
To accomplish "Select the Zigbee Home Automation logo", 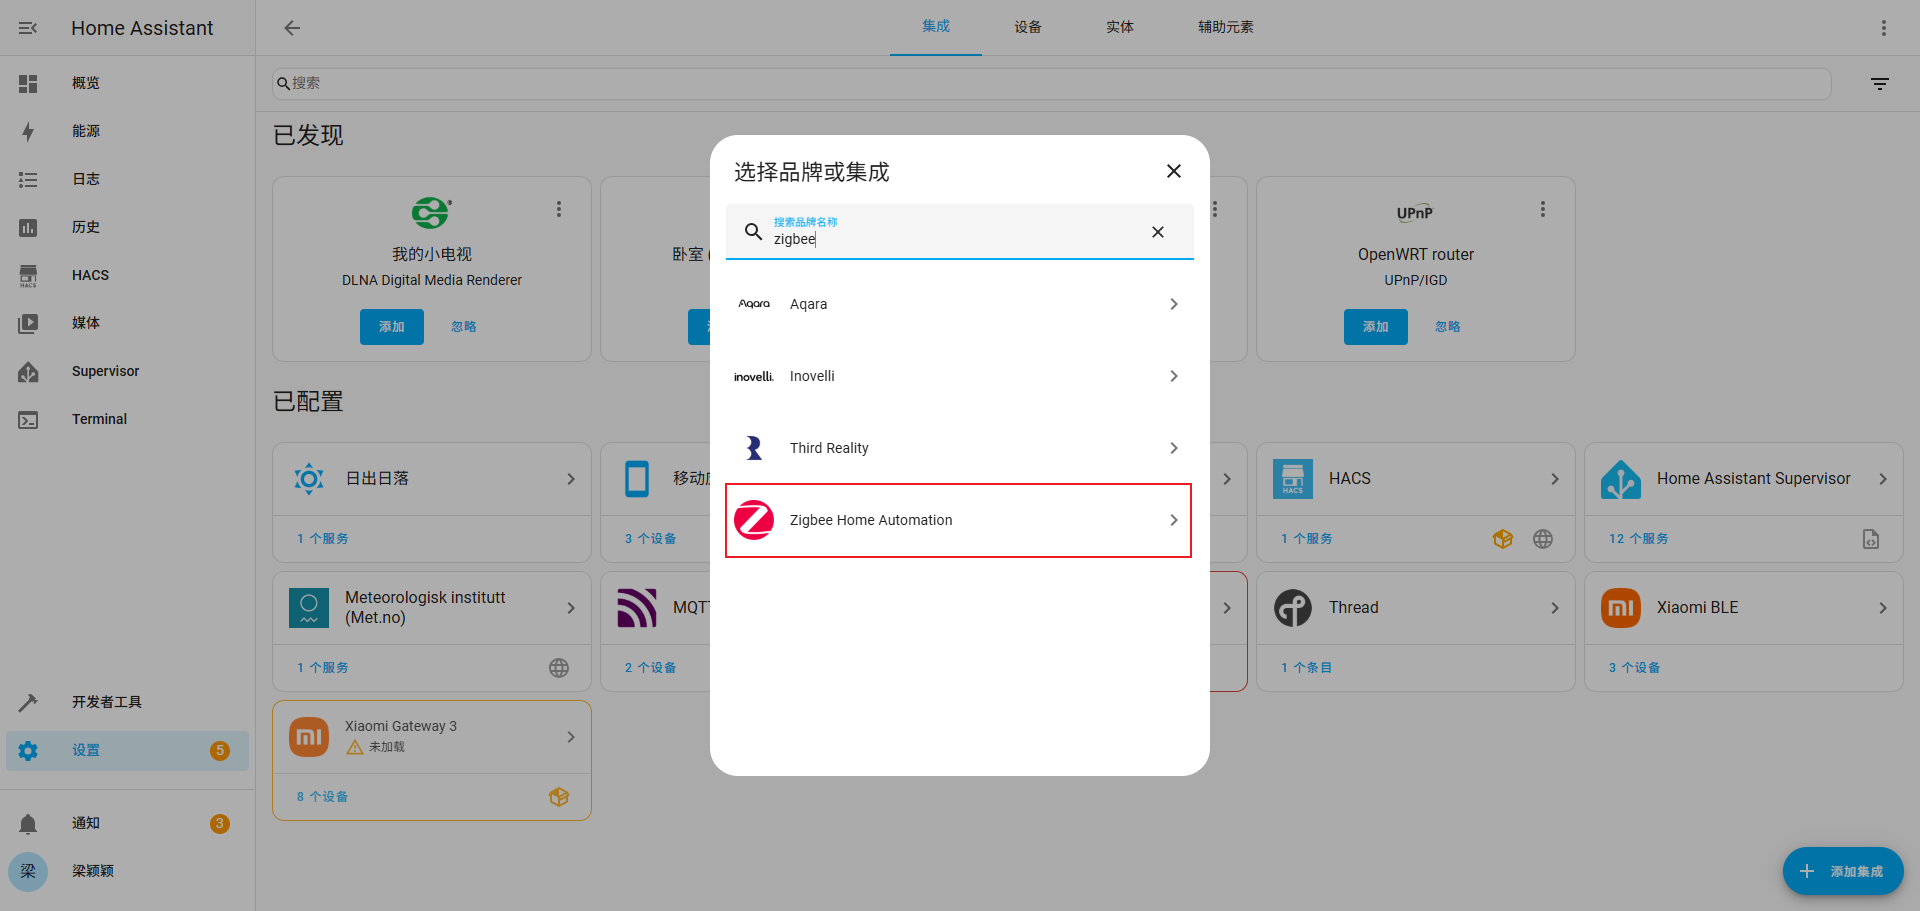I will click(x=754, y=520).
